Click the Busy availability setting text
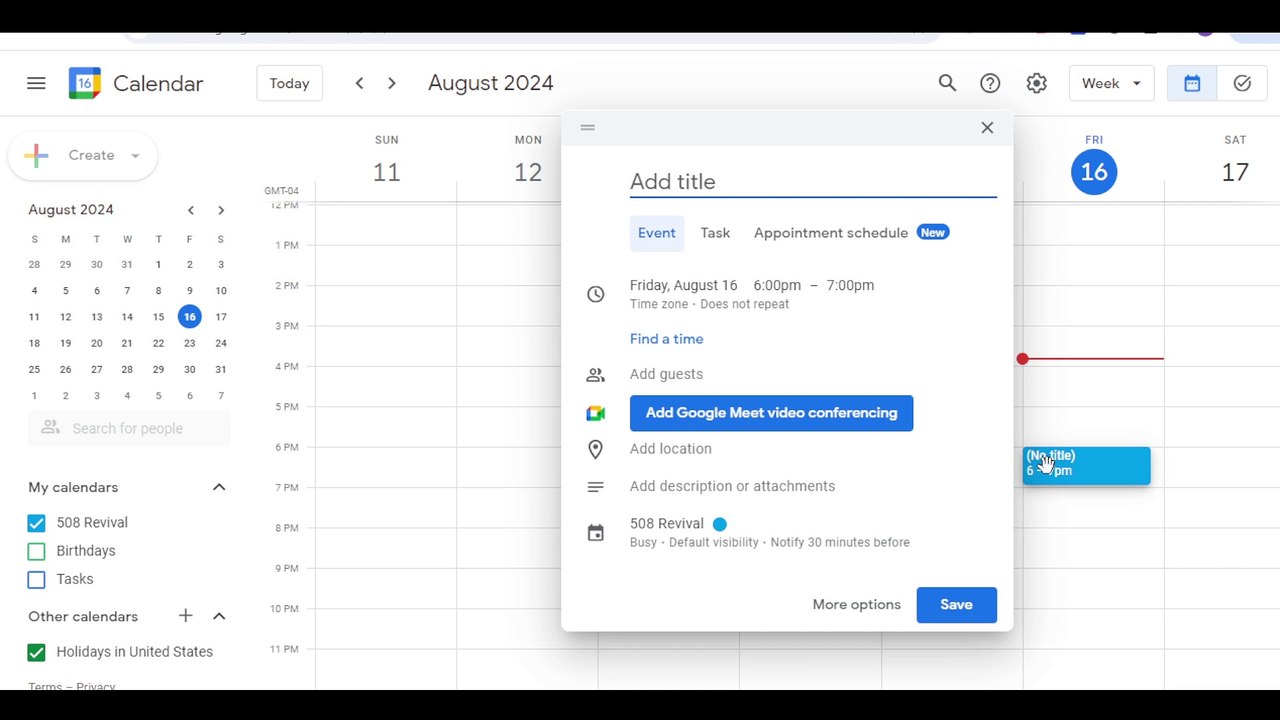This screenshot has height=720, width=1280. point(643,543)
